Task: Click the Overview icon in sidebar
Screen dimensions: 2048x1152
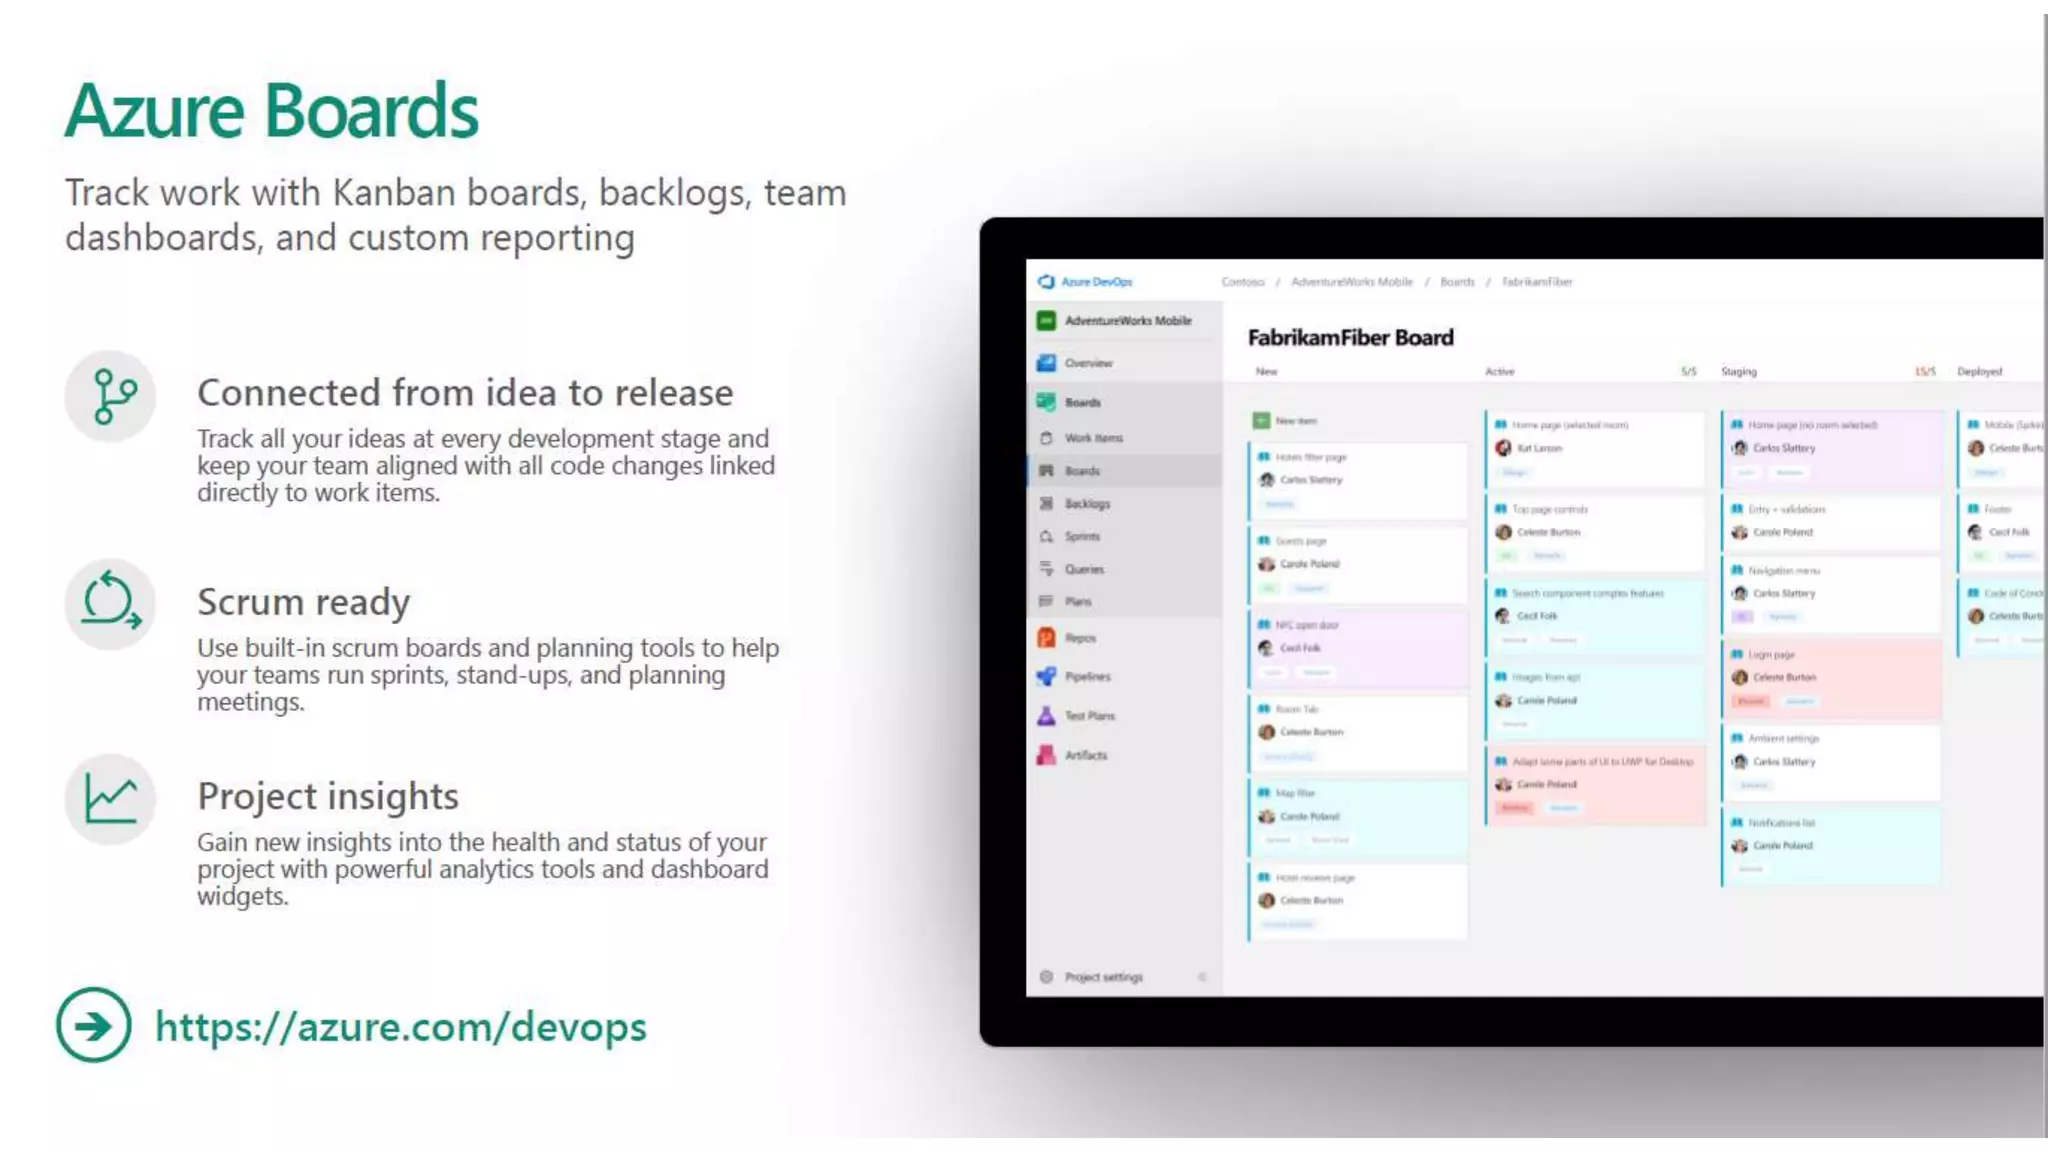Action: [1046, 363]
